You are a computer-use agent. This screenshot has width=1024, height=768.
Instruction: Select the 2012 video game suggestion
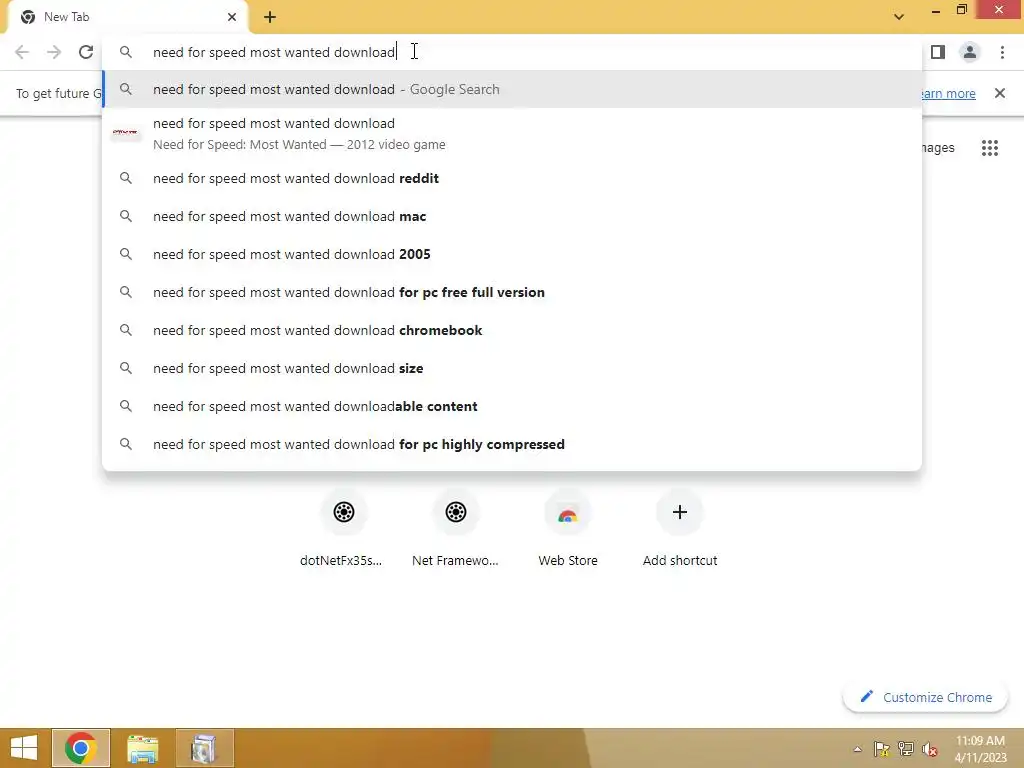pos(512,134)
